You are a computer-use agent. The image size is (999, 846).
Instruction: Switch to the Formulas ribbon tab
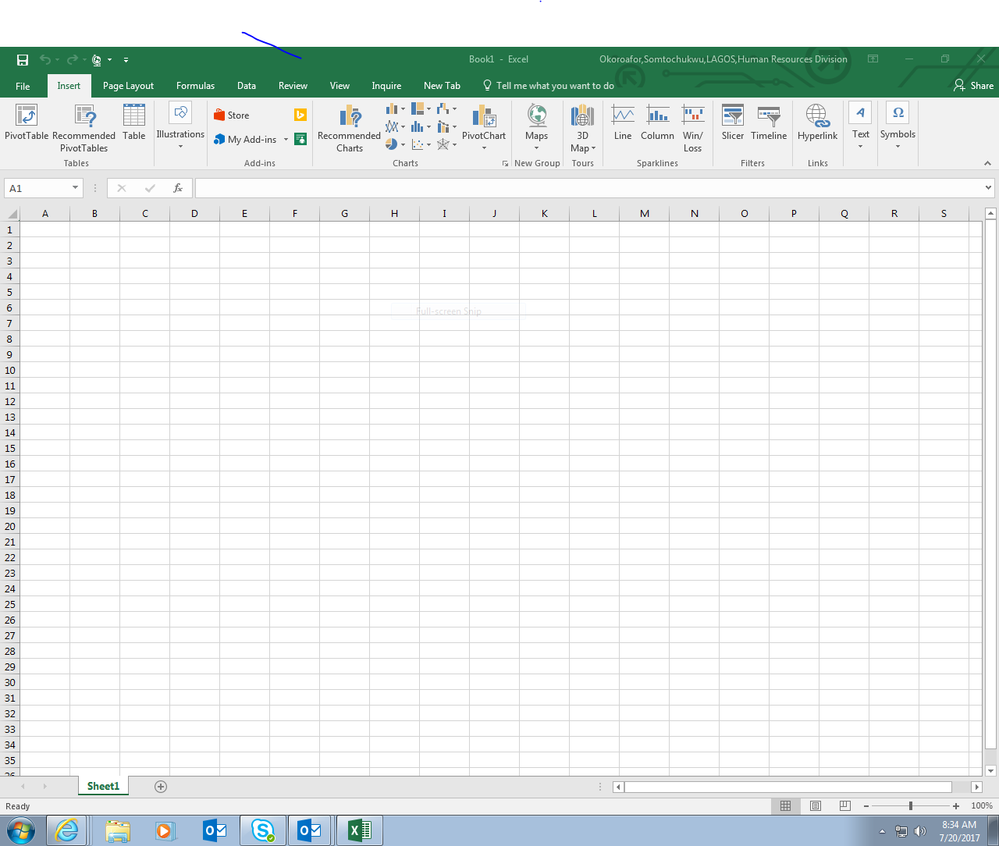(195, 85)
